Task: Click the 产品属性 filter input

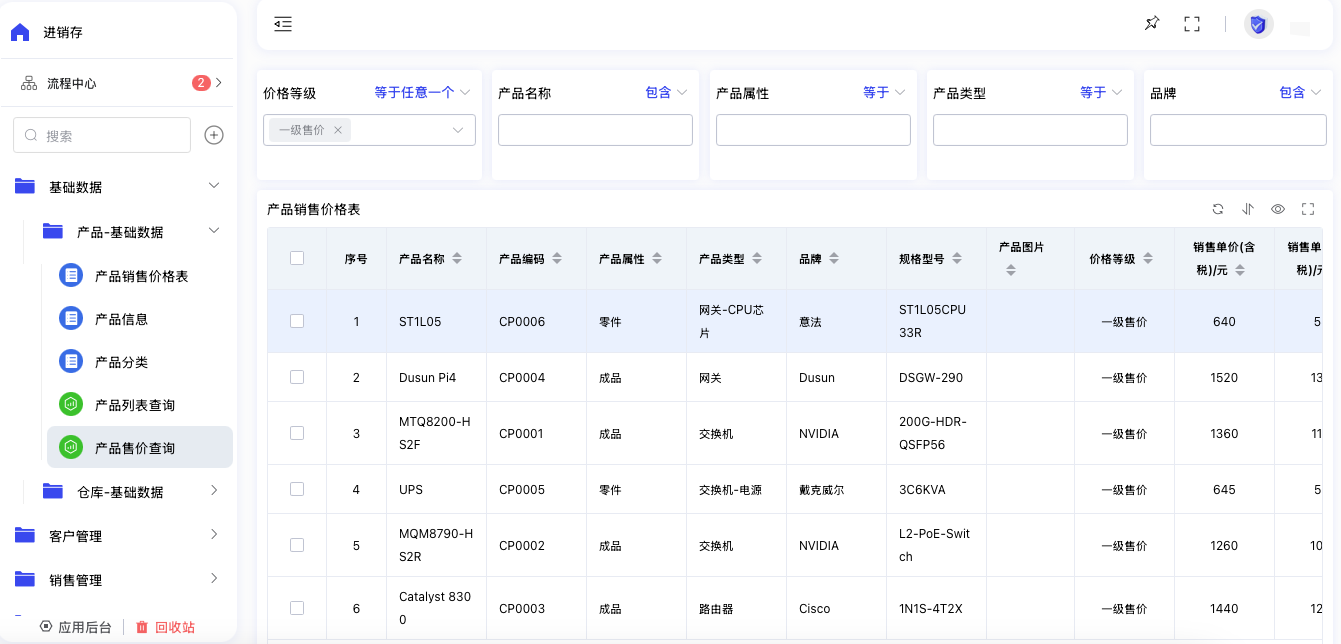Action: coord(813,130)
